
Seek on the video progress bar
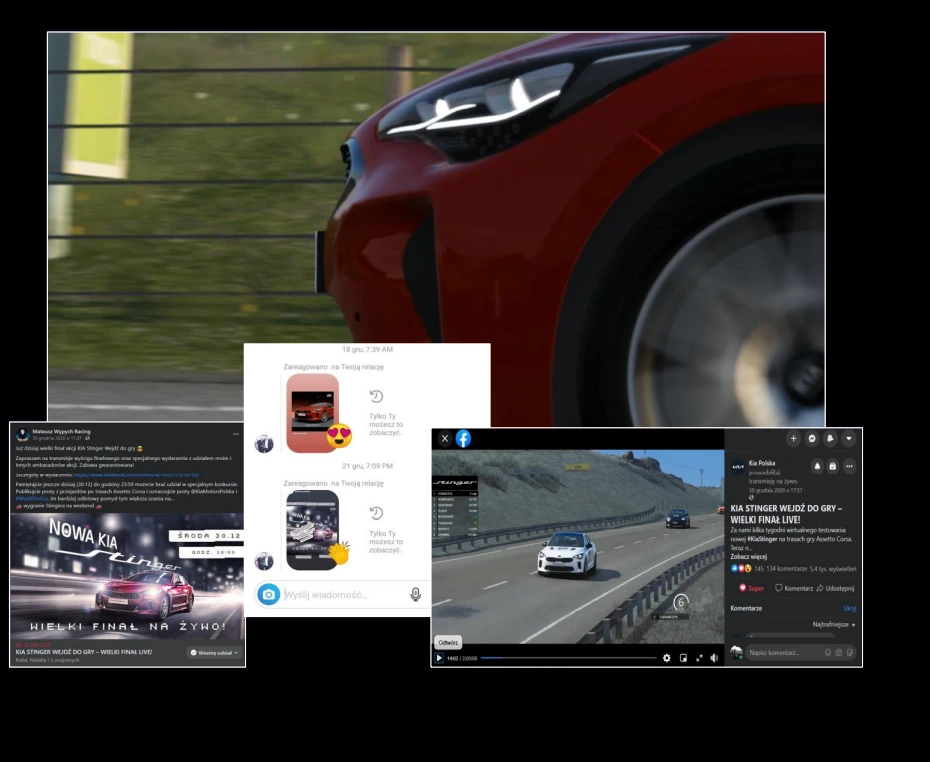pyautogui.click(x=568, y=658)
